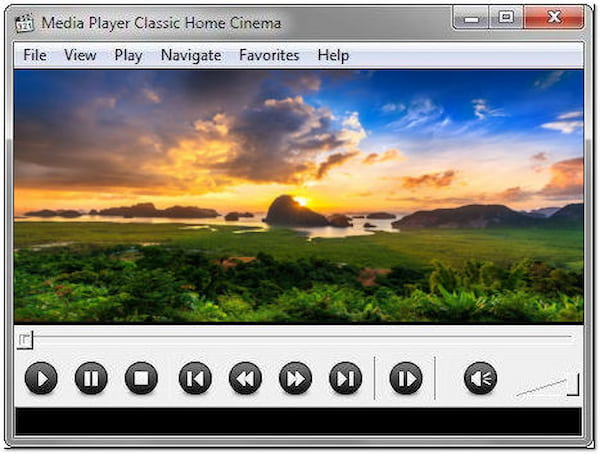Click the black status bar area

(298, 421)
